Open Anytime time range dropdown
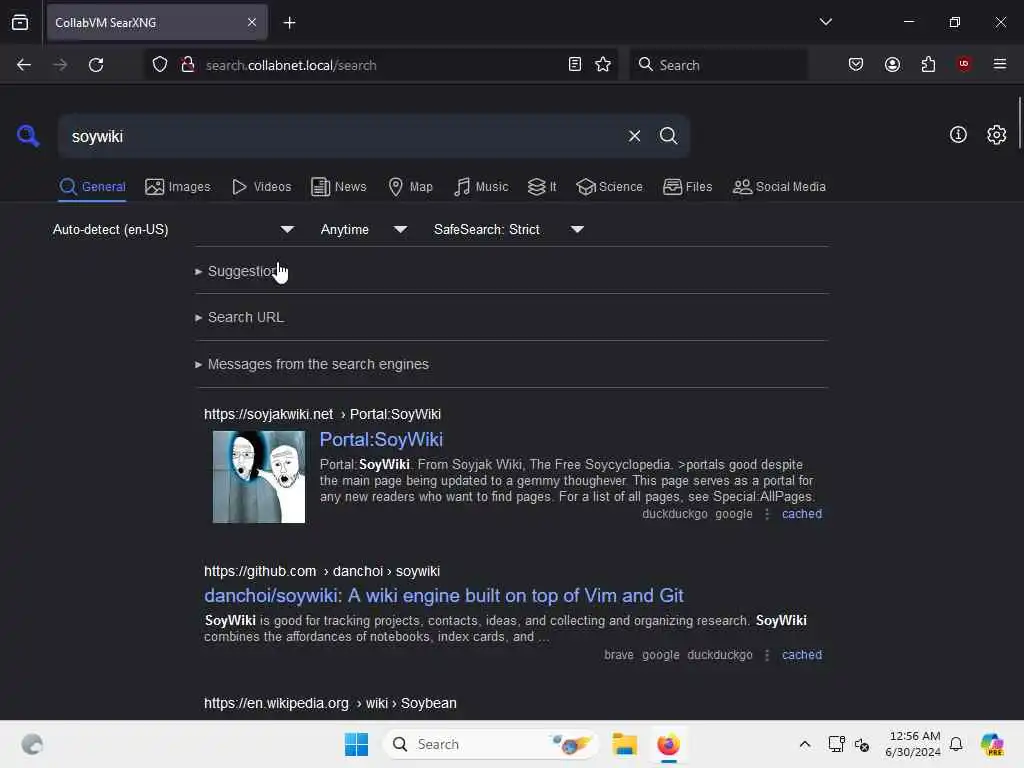The image size is (1024, 768). click(x=364, y=229)
